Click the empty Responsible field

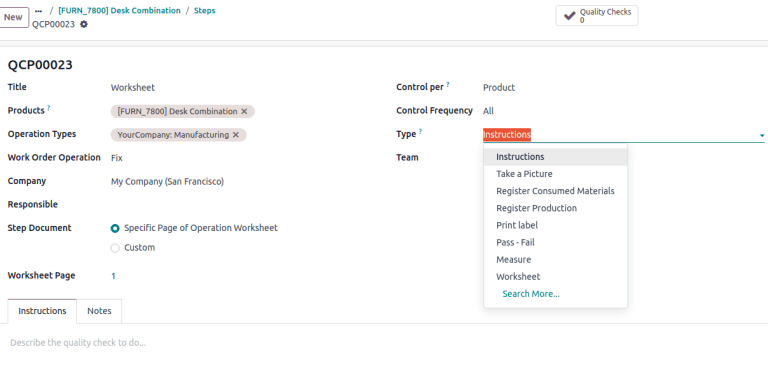point(245,205)
